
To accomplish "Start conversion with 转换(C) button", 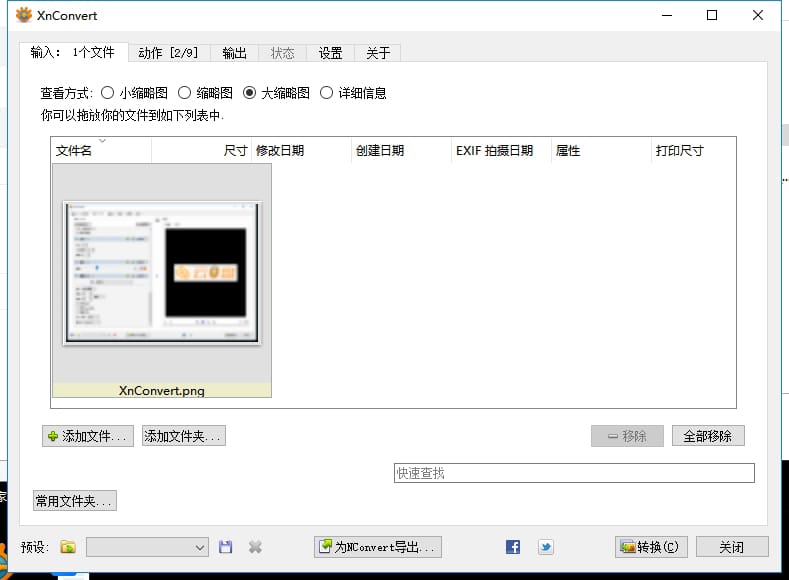I will pyautogui.click(x=651, y=547).
